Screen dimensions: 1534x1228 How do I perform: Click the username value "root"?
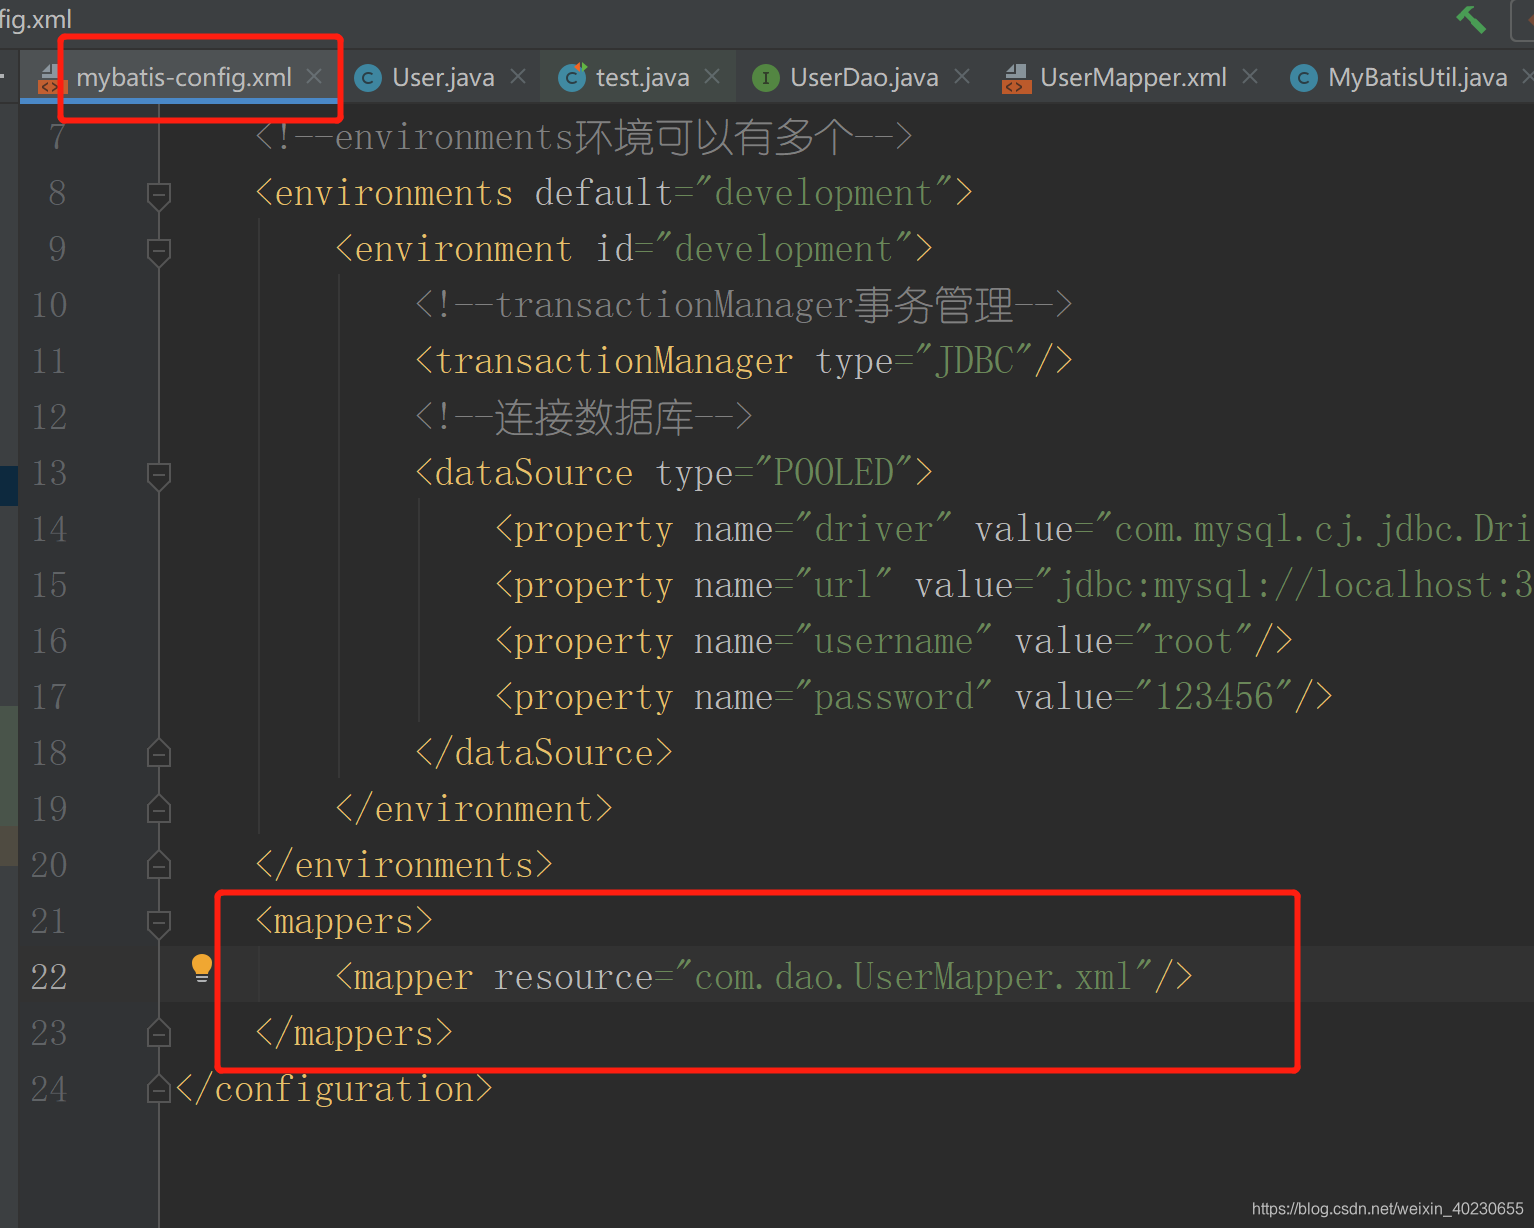tap(1193, 641)
